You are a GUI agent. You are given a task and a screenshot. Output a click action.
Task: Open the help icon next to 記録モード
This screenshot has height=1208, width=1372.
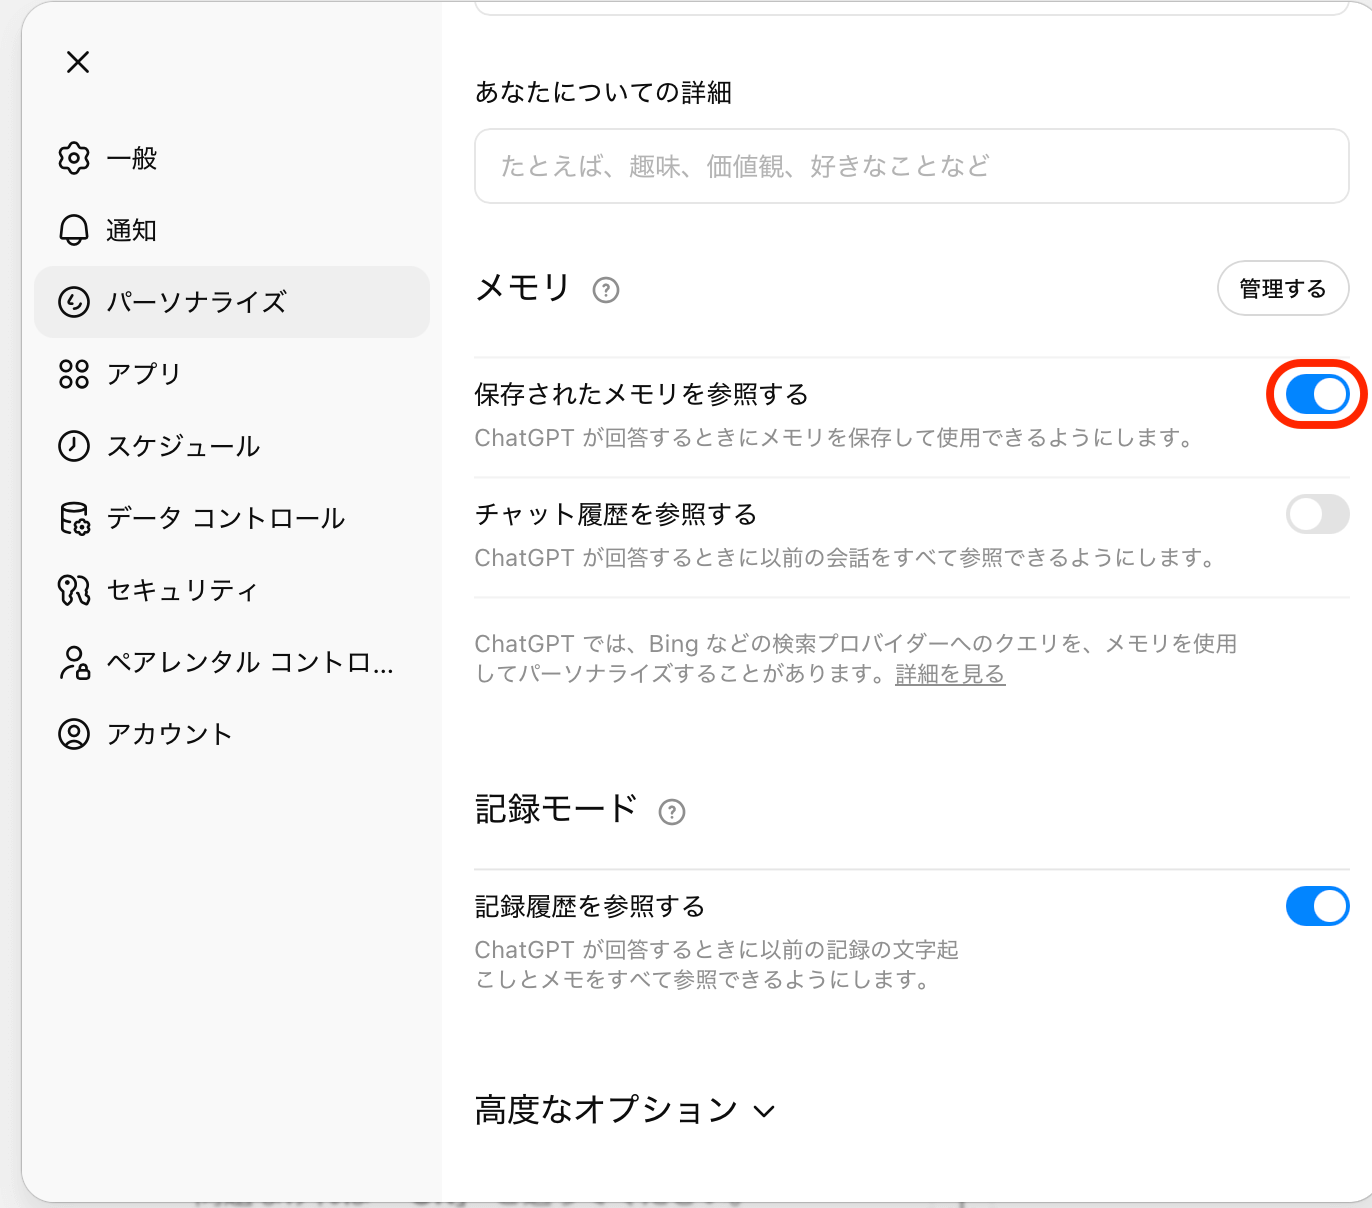672,812
